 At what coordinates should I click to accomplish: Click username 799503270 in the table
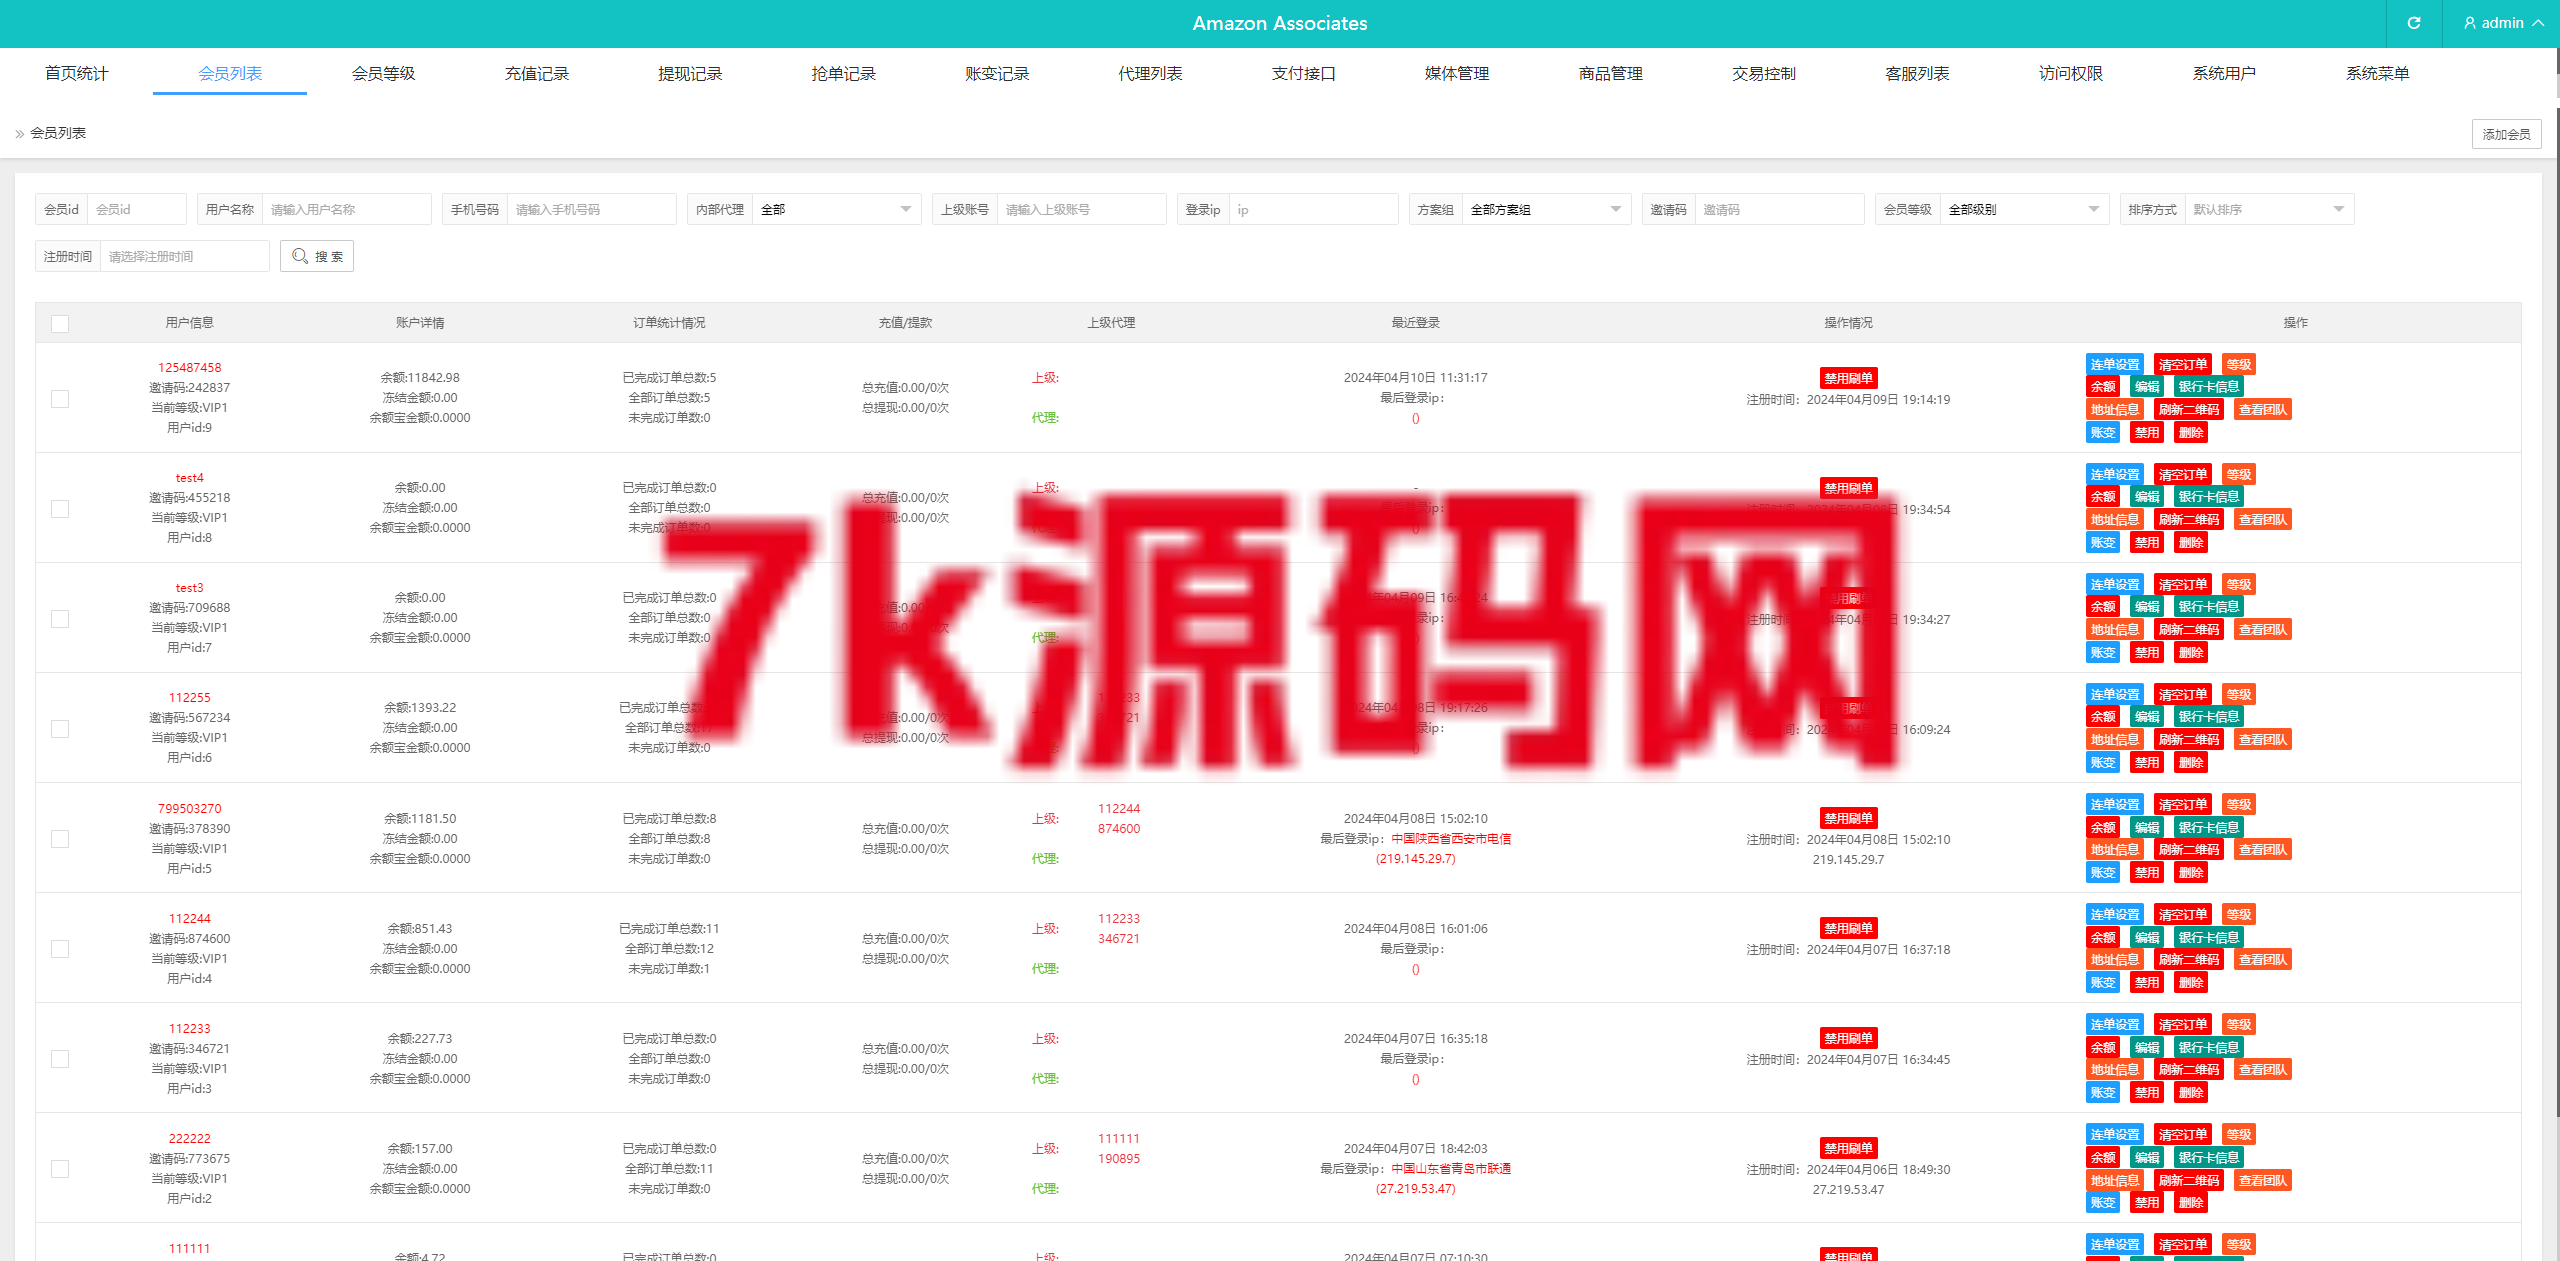tap(189, 808)
